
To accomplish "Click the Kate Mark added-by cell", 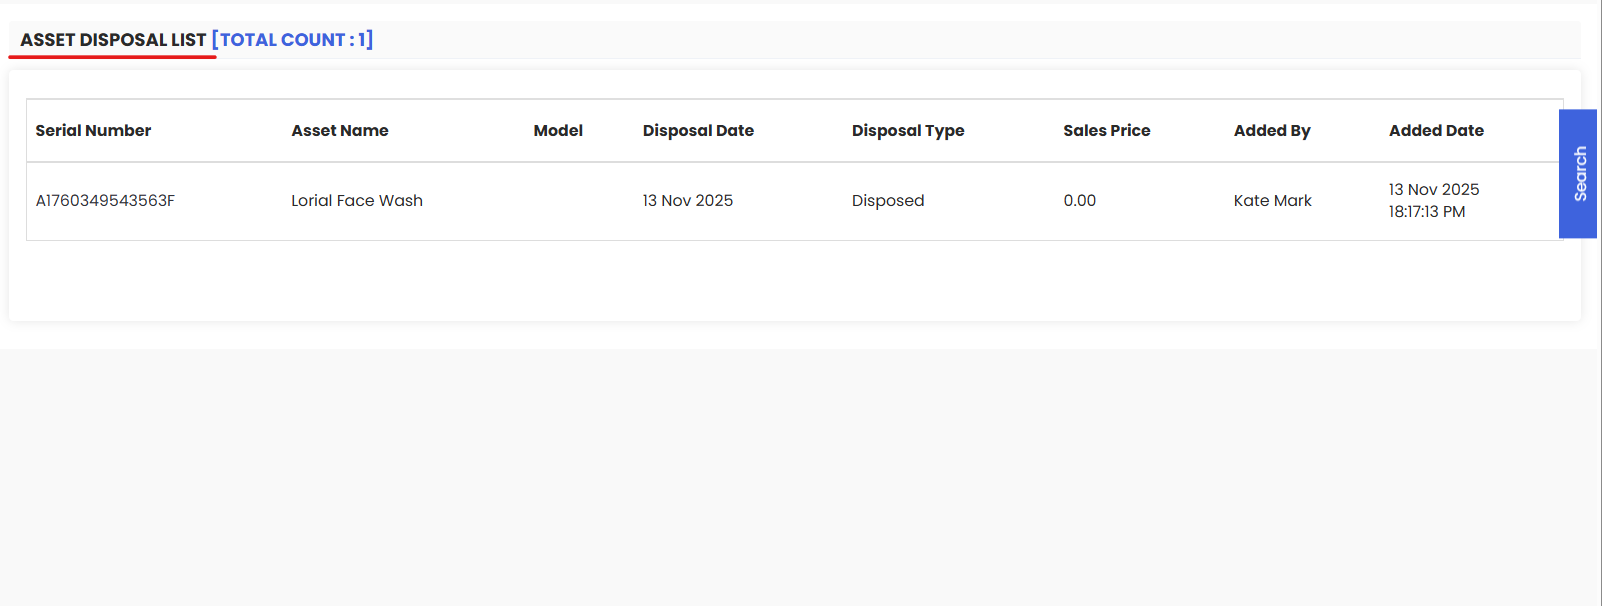I will (x=1272, y=201).
